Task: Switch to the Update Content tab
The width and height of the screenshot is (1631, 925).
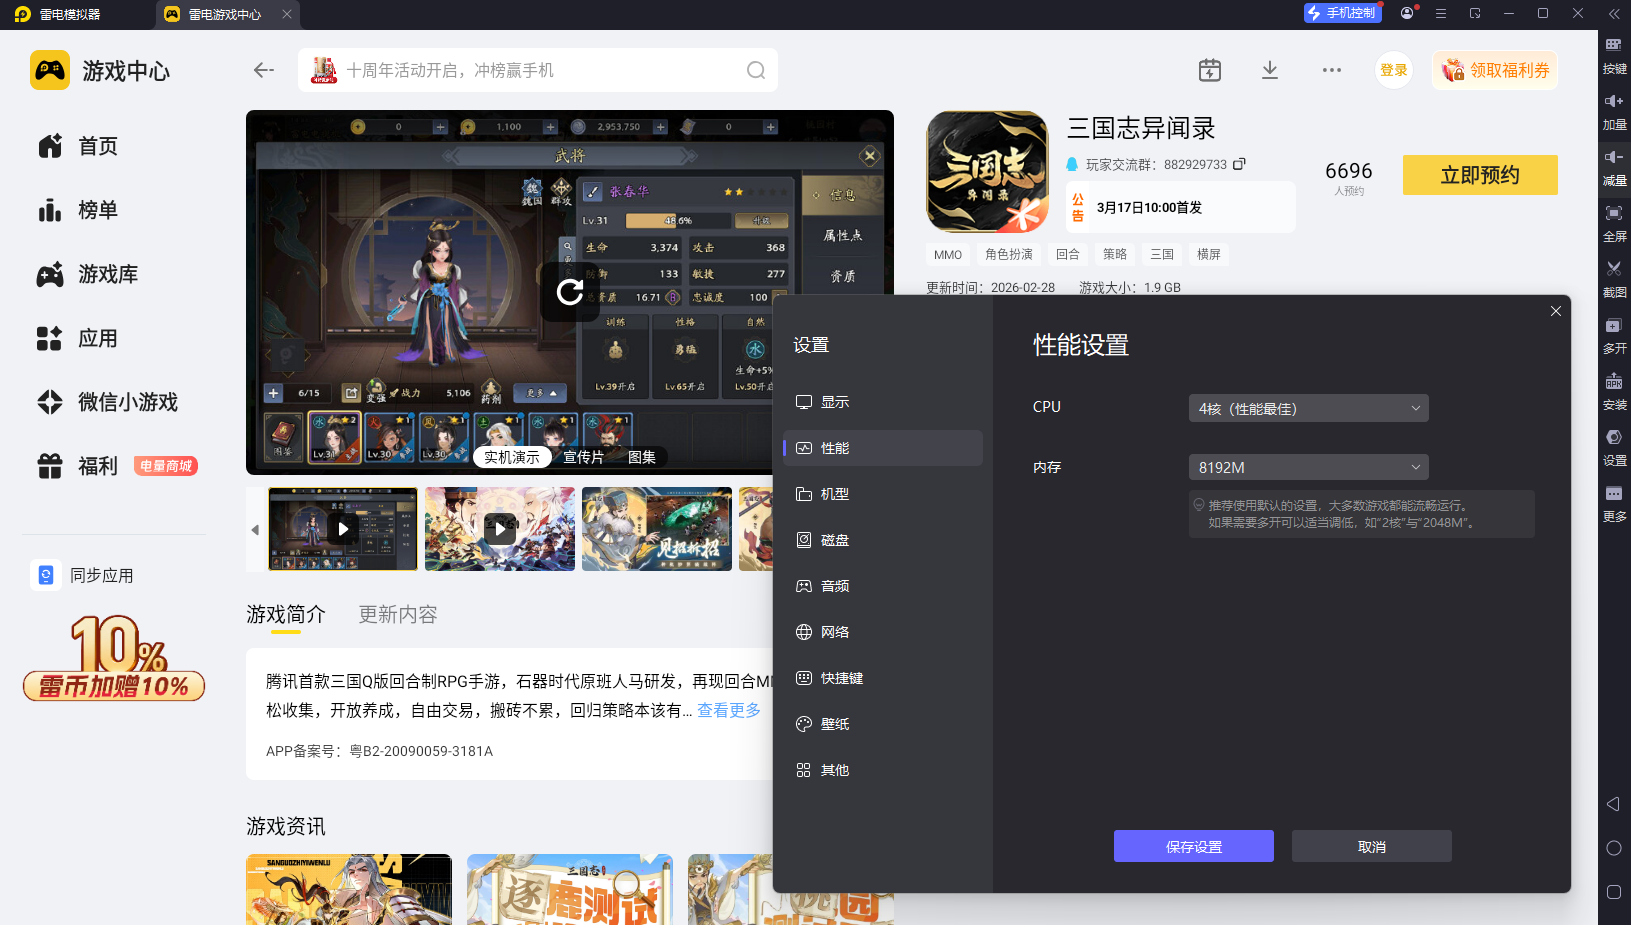Action: [398, 615]
